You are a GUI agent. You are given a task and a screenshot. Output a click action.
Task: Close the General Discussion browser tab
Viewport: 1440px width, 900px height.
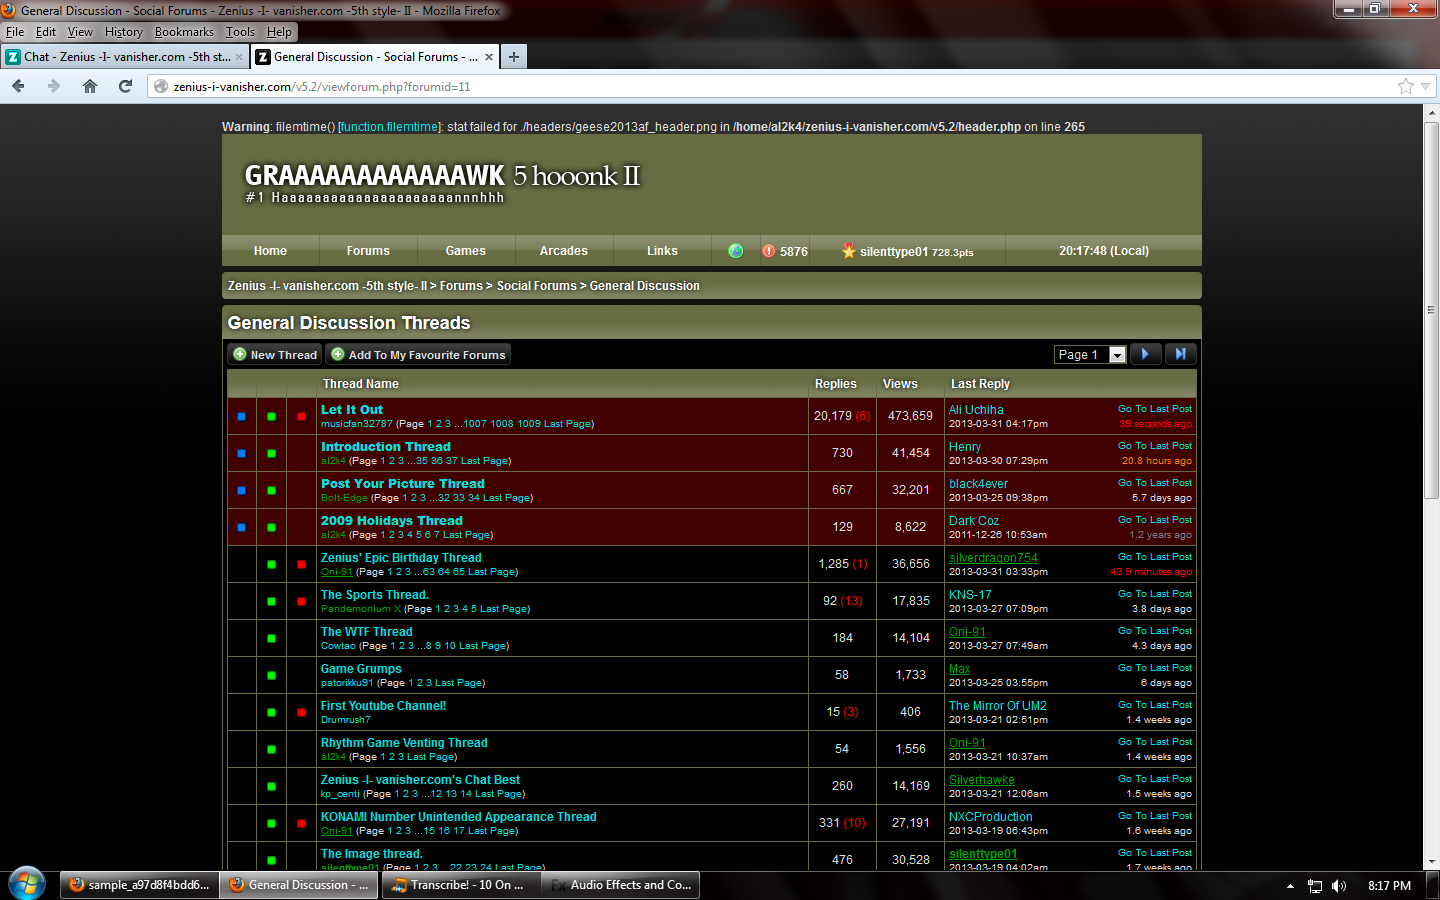coord(489,57)
